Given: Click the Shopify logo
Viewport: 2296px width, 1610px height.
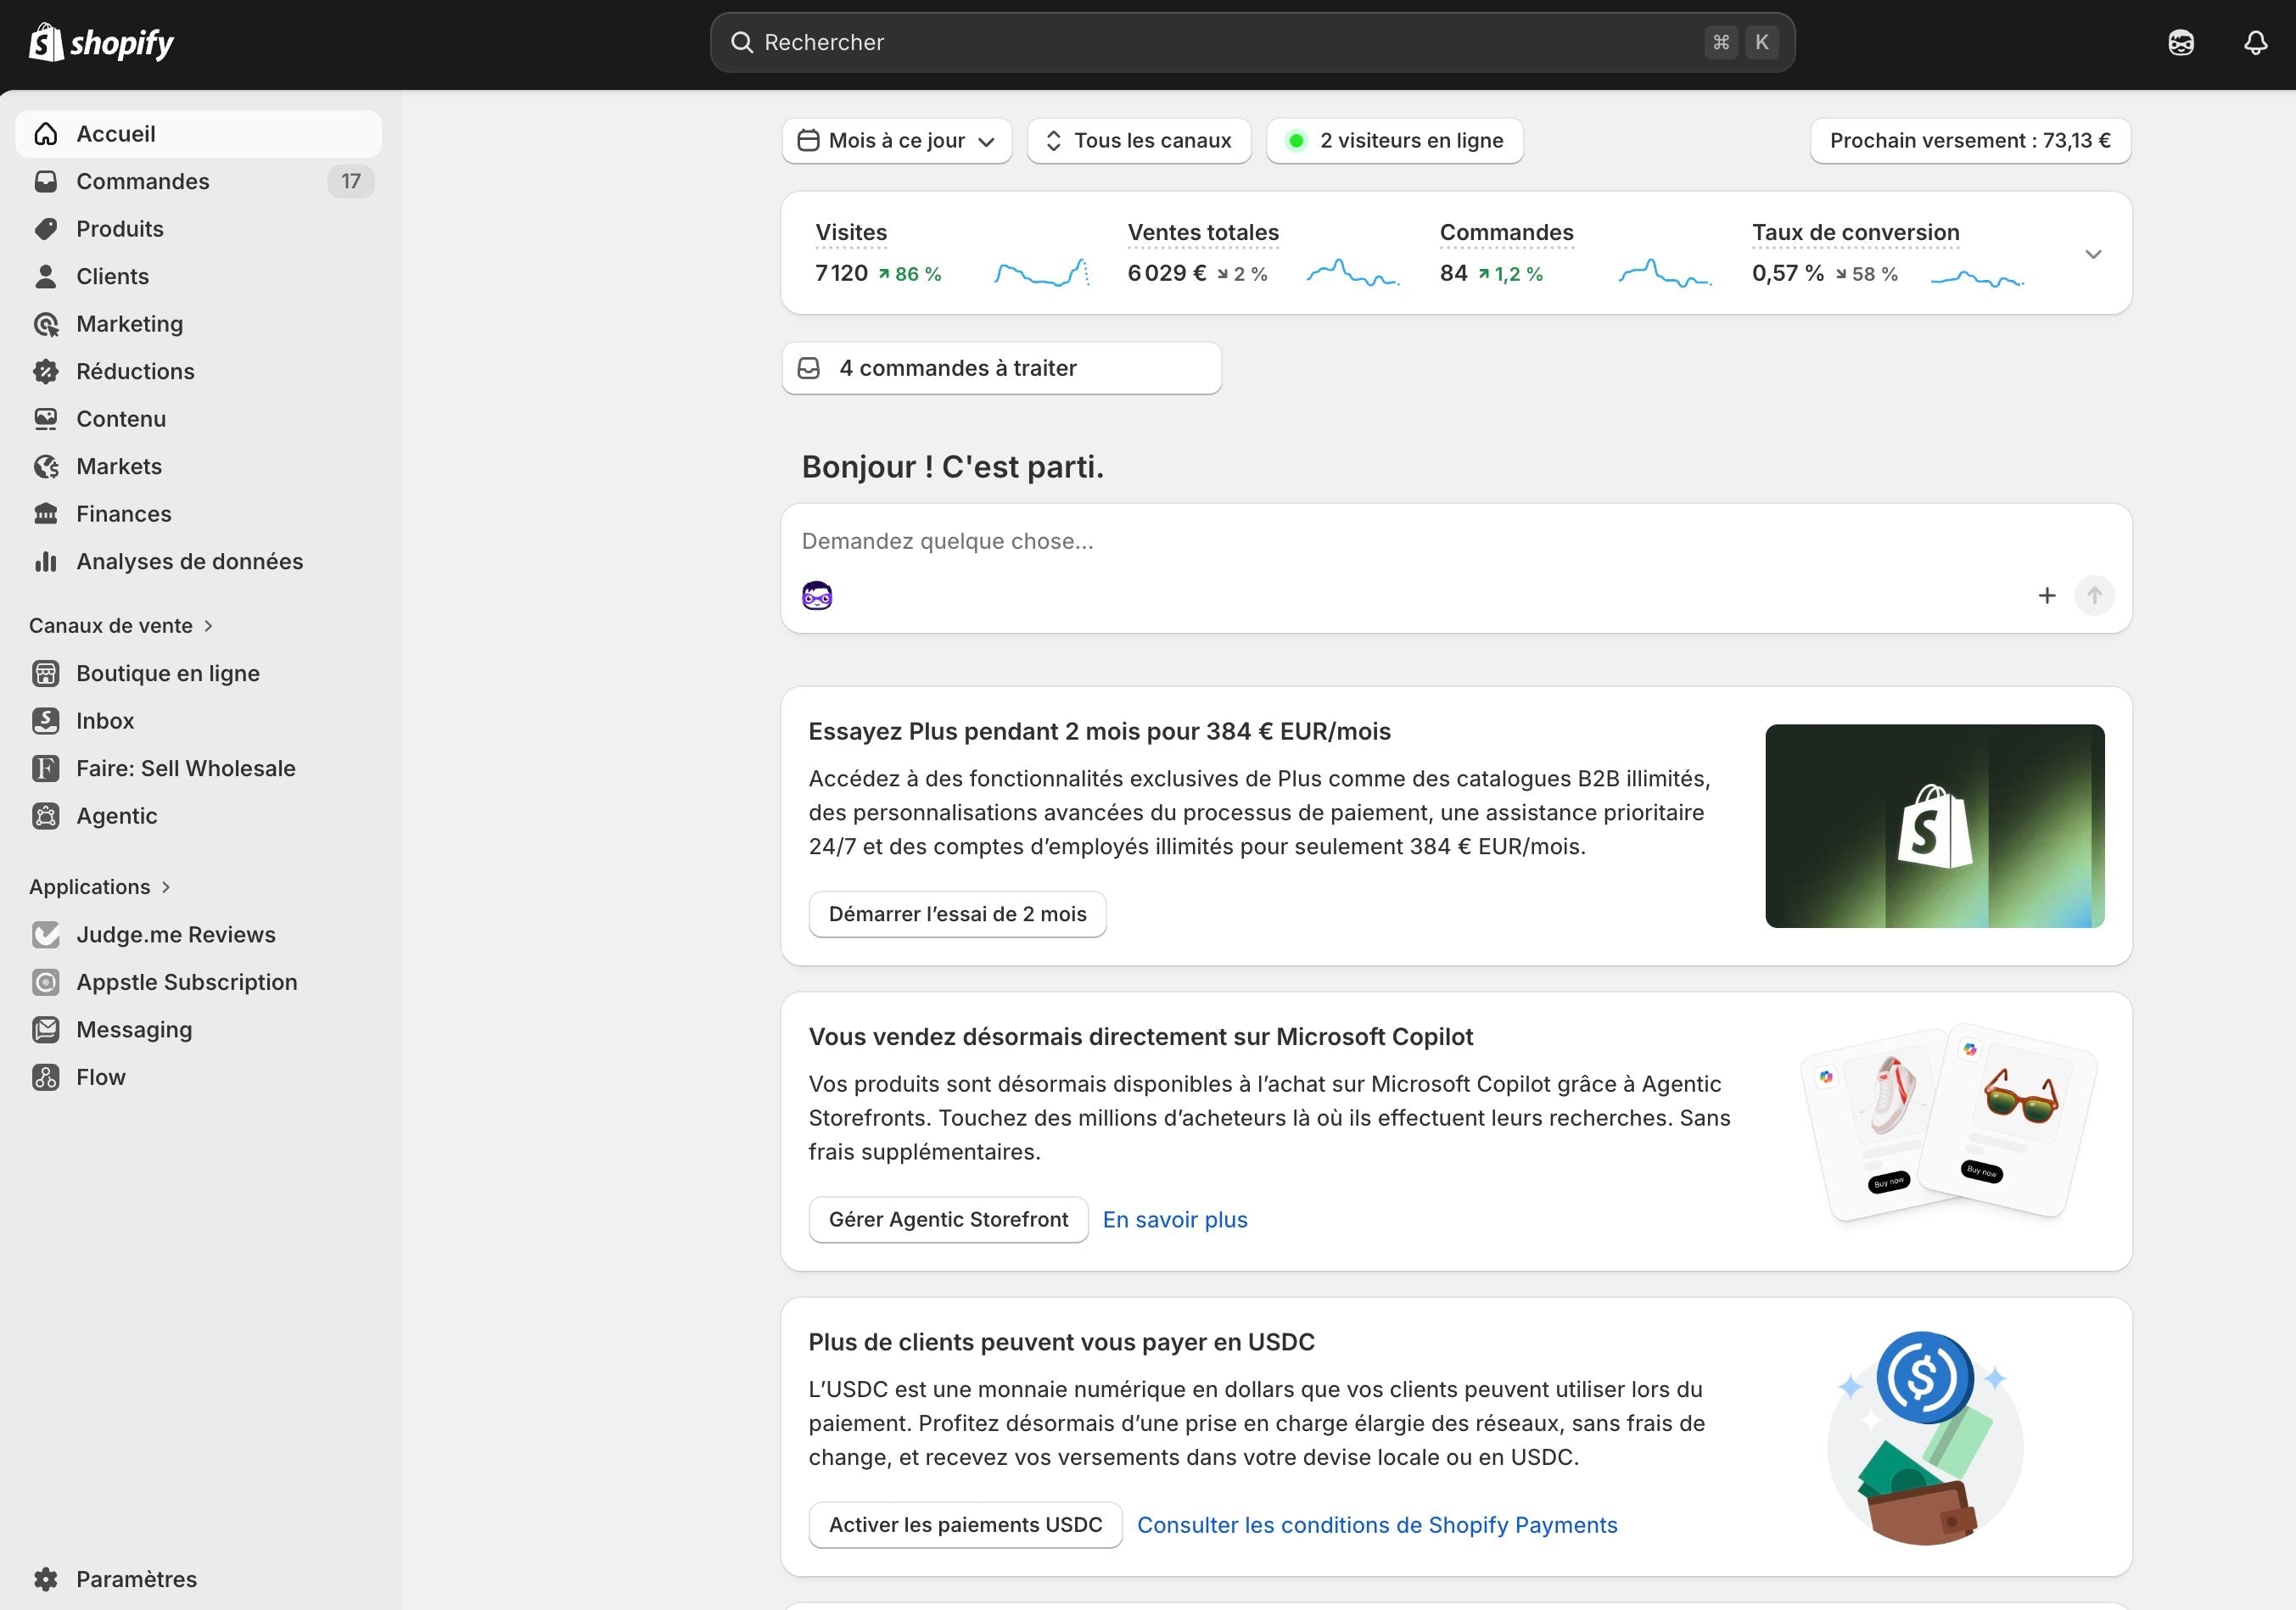Looking at the screenshot, I should point(101,42).
